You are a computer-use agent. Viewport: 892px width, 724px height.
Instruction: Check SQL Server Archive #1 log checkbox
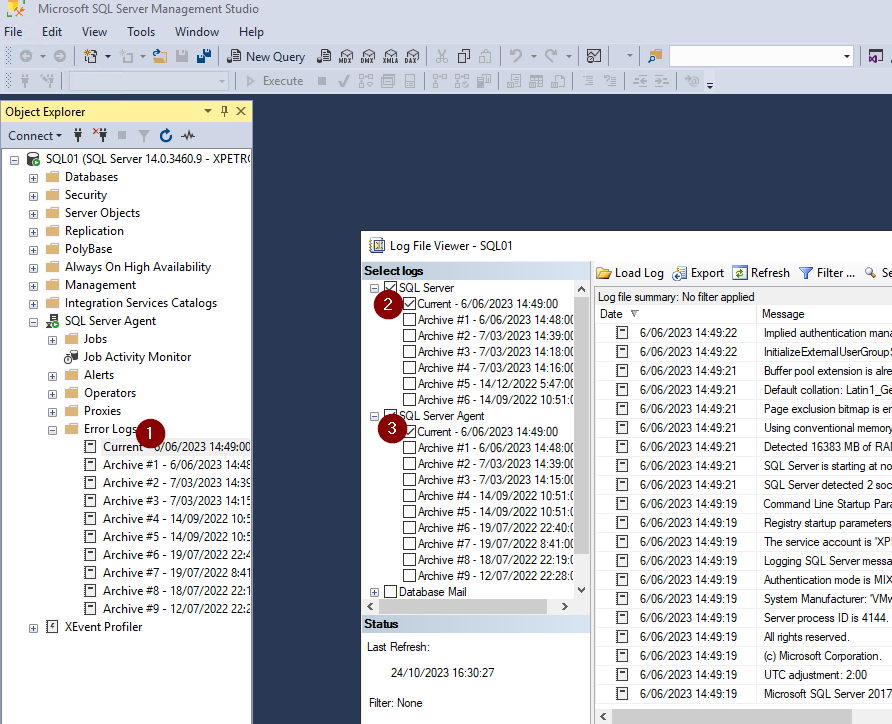point(410,320)
